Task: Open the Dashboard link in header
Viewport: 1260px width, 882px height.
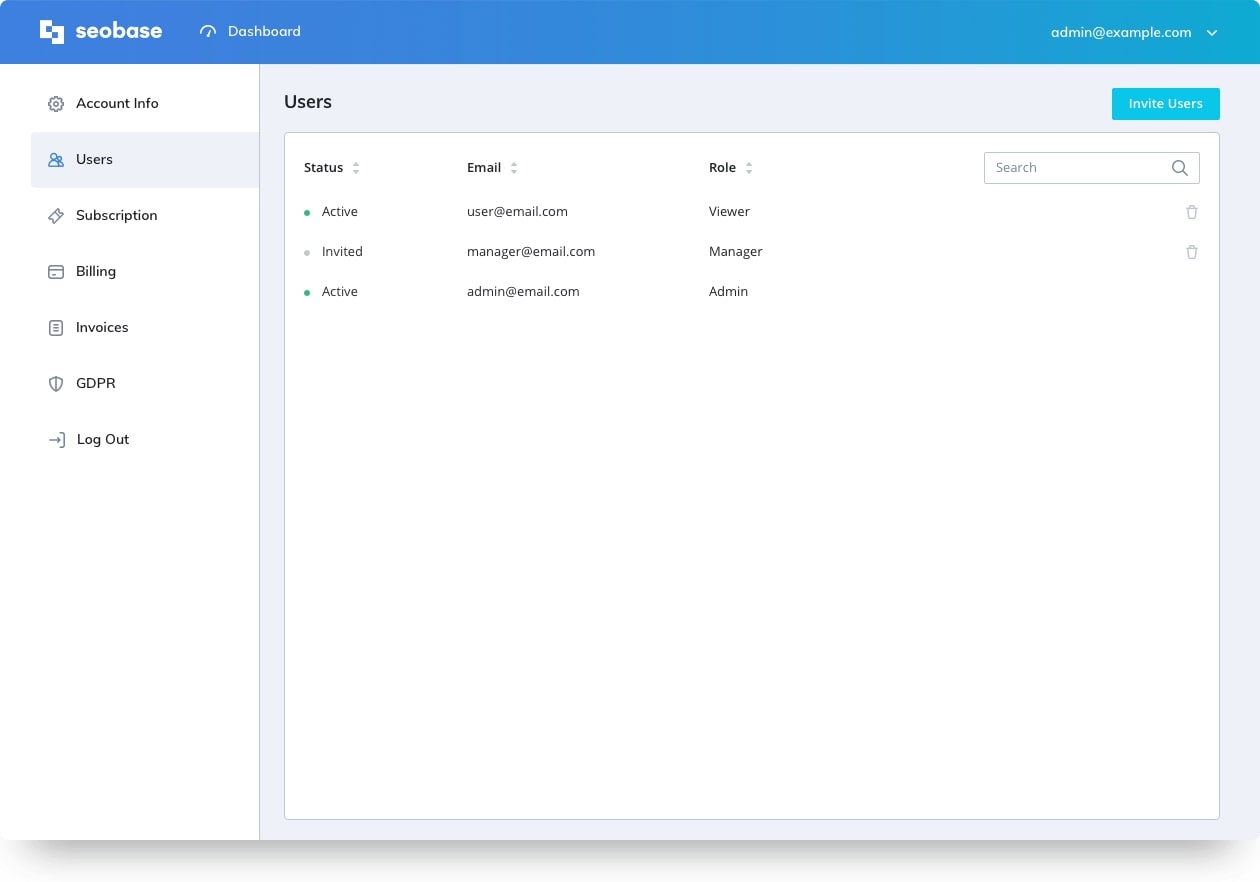Action: 263,32
